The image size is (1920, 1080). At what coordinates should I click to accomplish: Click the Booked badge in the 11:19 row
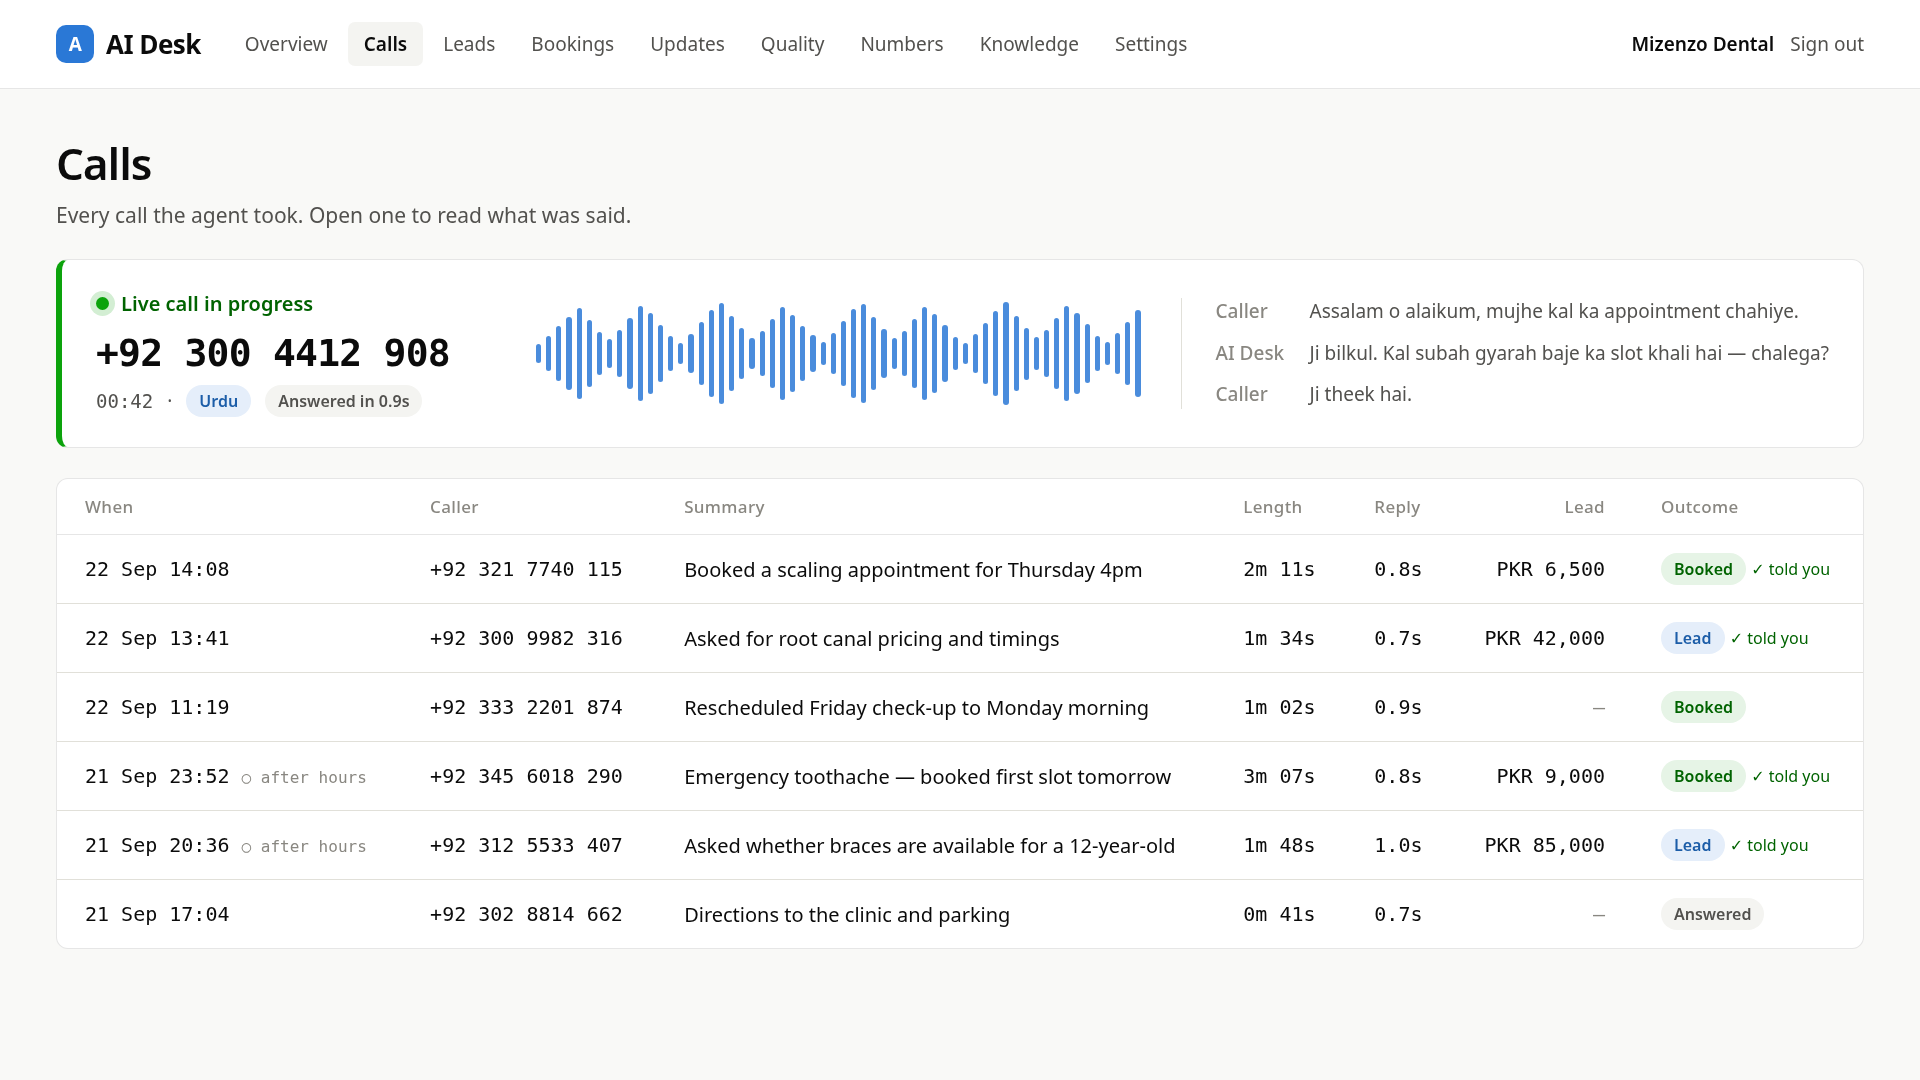[1703, 707]
